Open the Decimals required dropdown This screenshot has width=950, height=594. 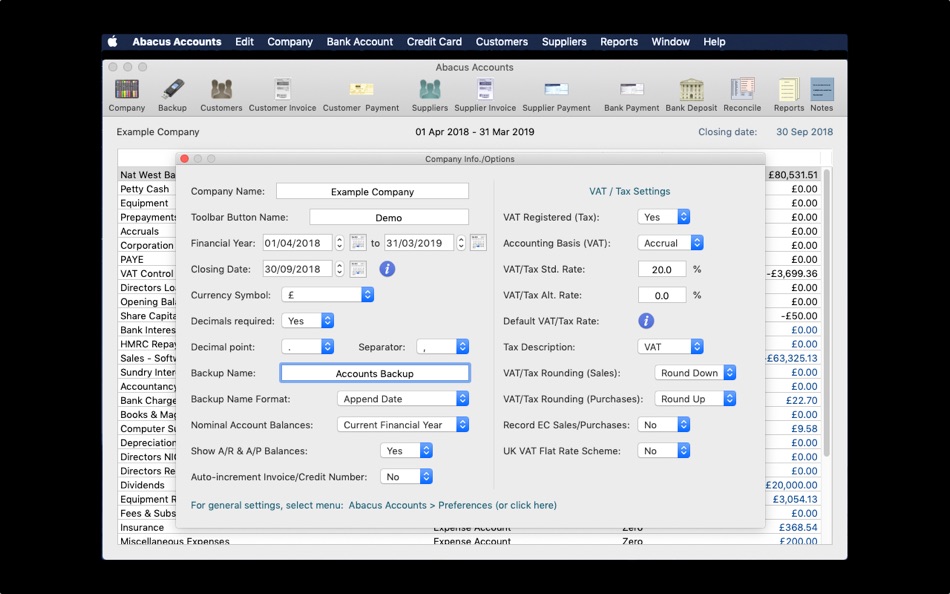(308, 321)
